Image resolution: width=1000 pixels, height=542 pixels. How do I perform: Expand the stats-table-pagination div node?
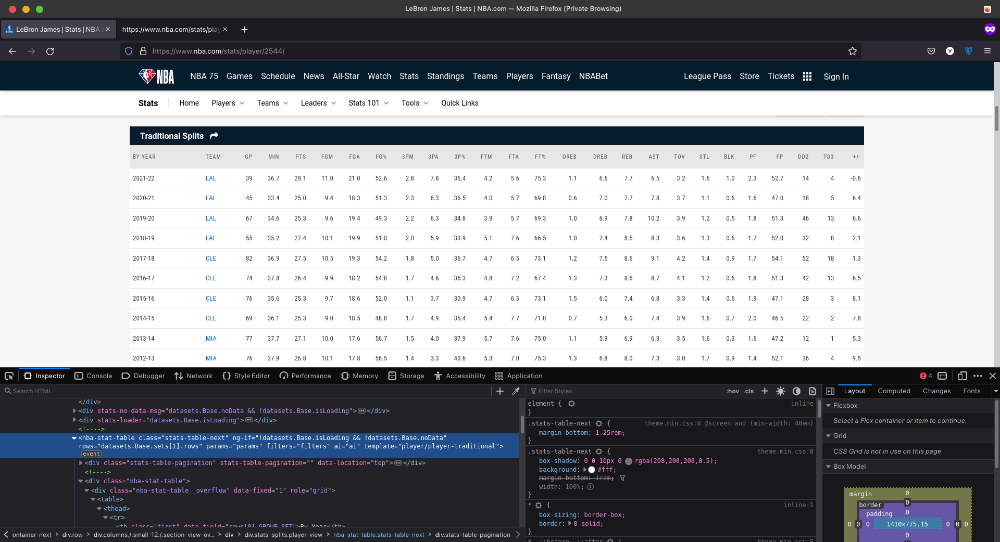[80, 463]
